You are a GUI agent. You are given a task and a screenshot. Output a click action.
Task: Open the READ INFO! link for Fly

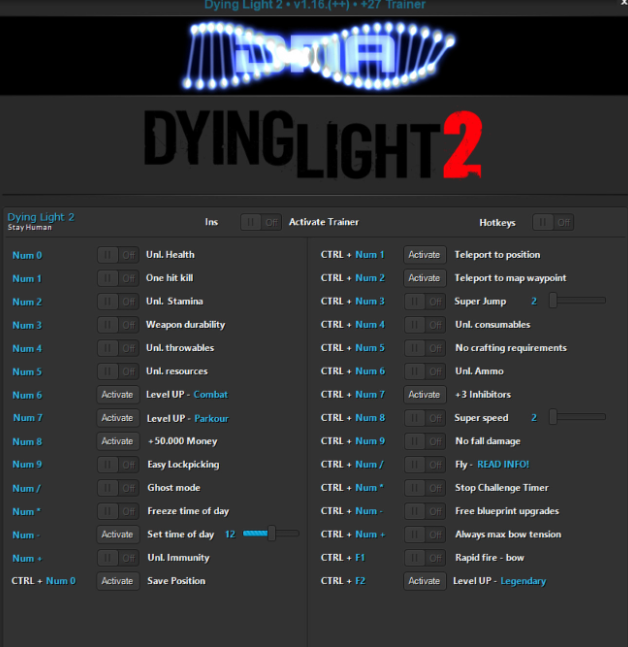click(503, 465)
